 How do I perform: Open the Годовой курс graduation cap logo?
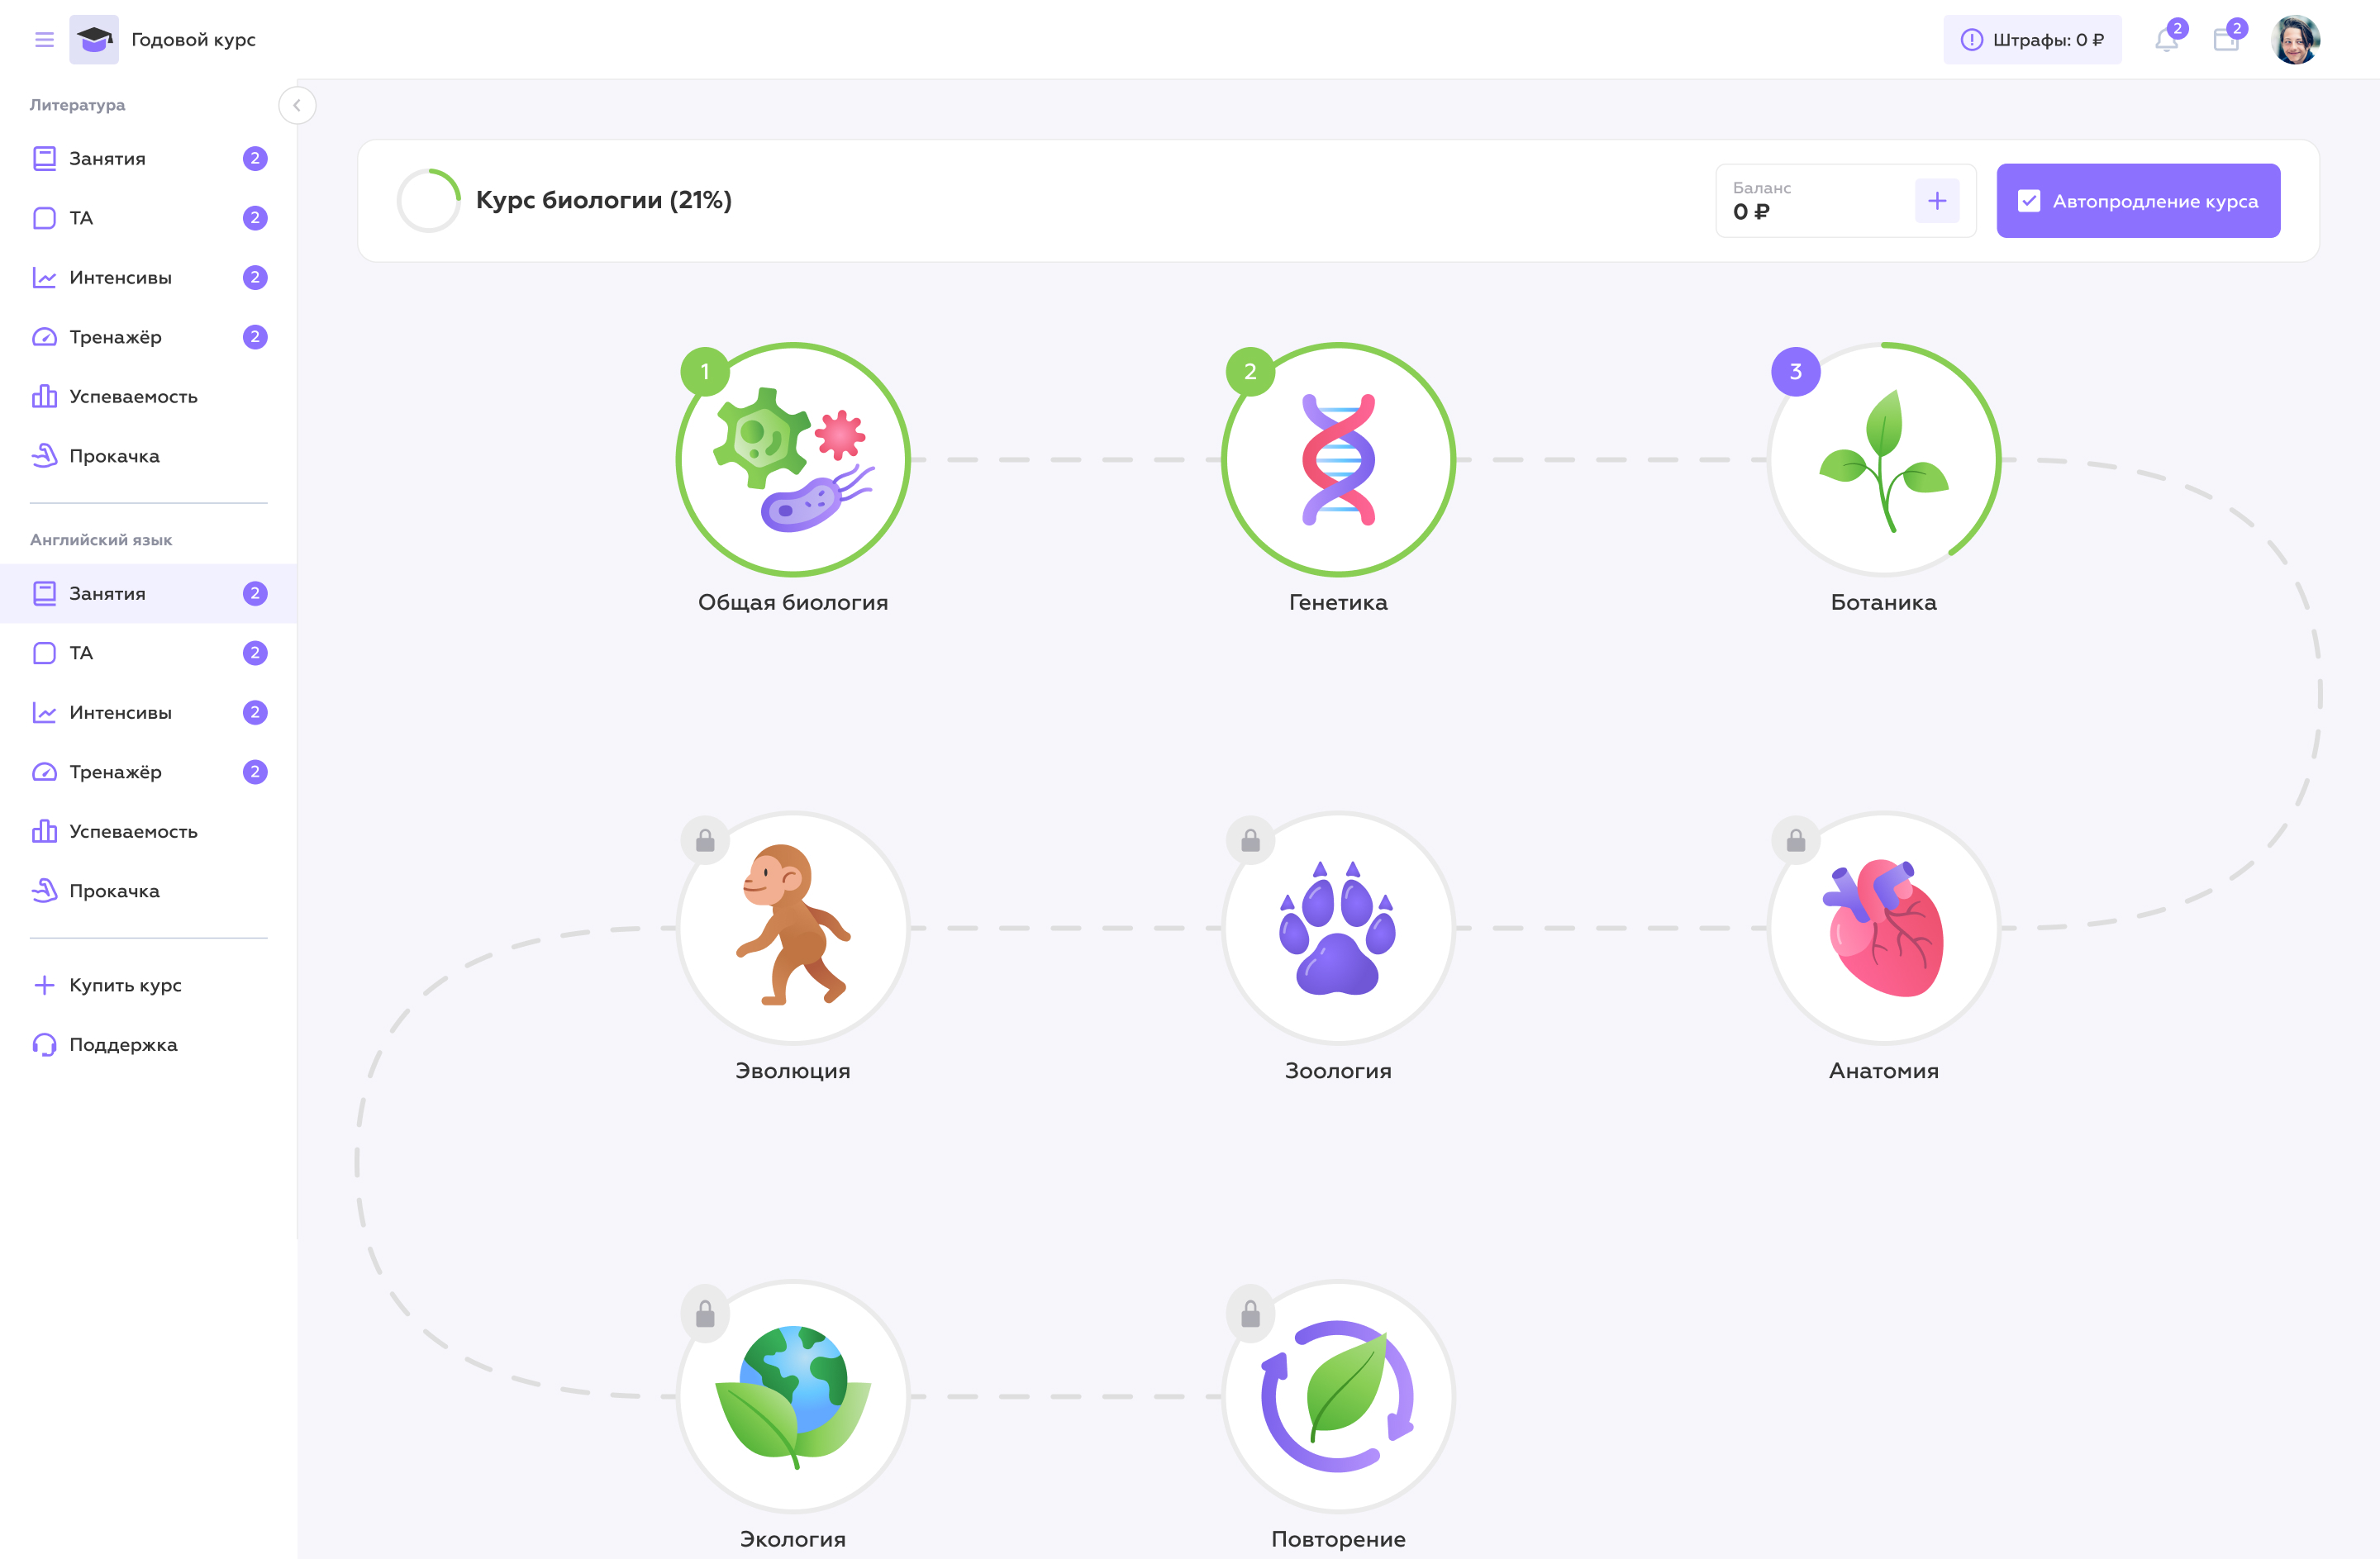(x=94, y=40)
